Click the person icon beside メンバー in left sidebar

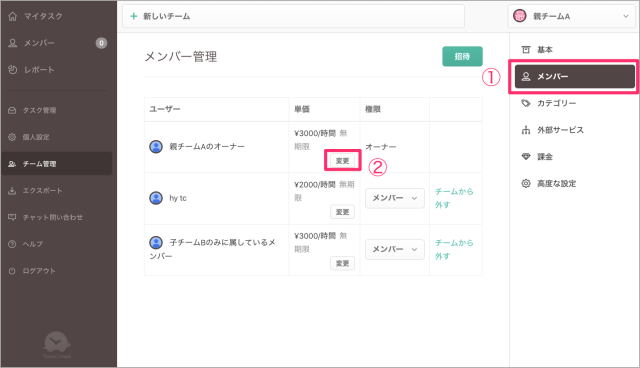13,43
